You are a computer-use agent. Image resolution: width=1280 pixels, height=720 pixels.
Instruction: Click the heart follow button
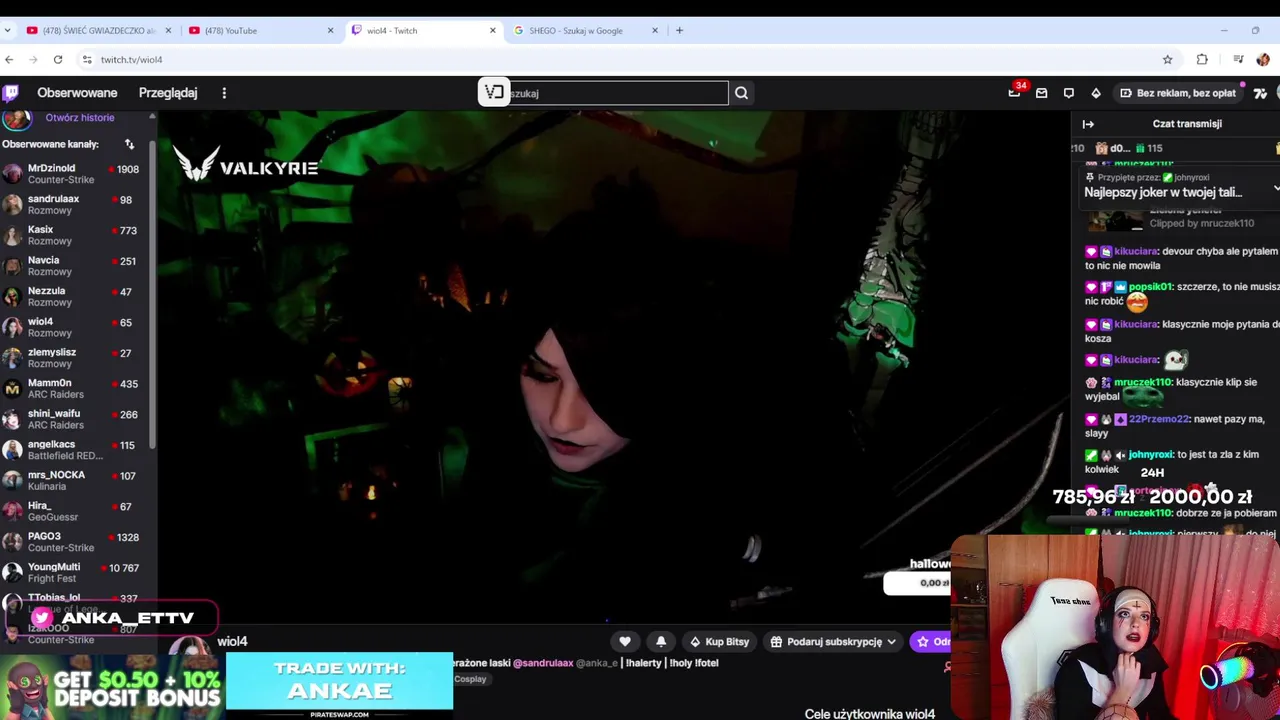pyautogui.click(x=625, y=642)
